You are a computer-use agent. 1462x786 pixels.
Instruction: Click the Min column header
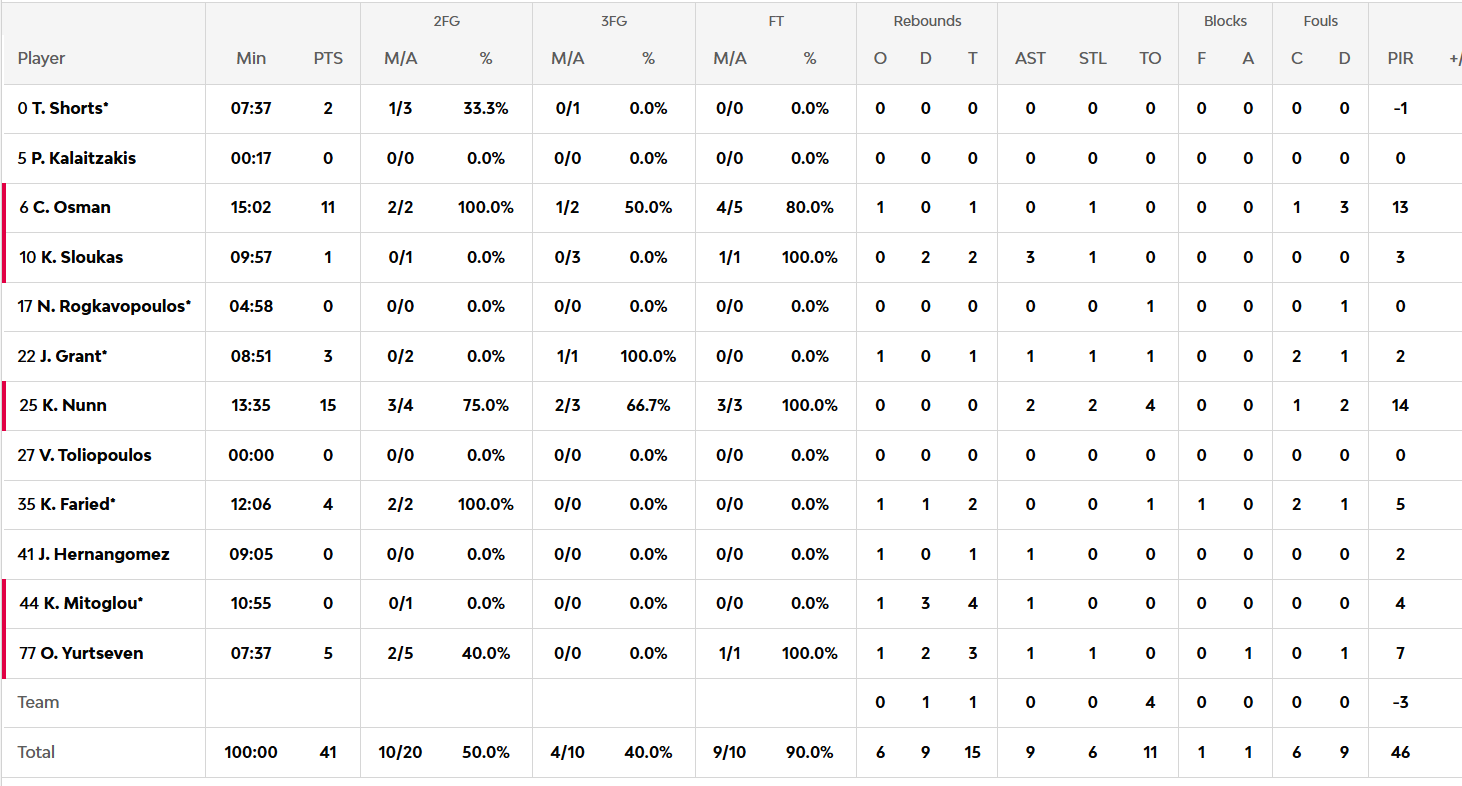[x=251, y=58]
